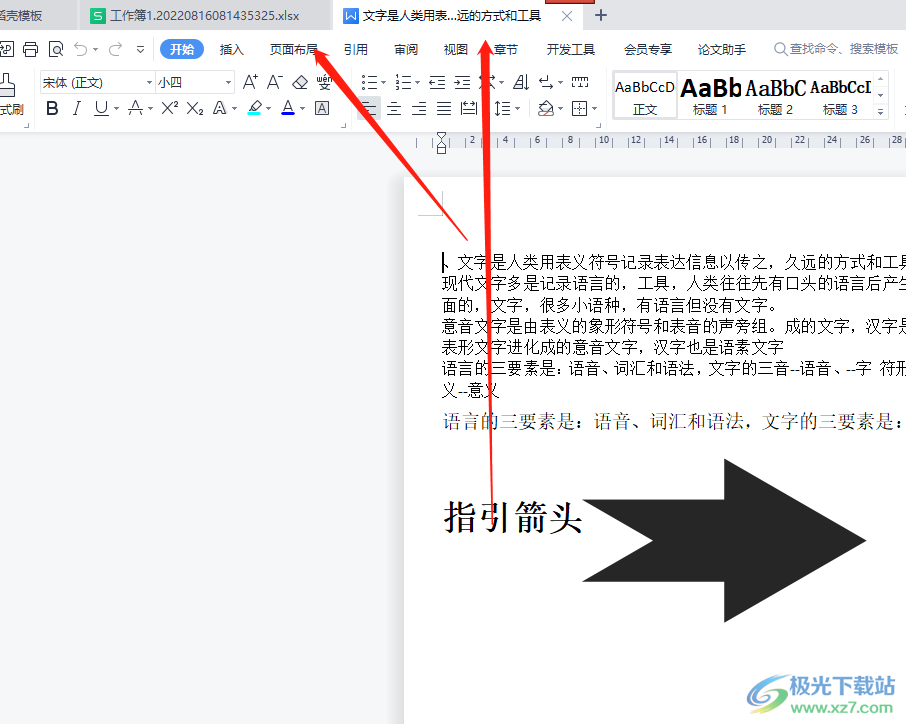The image size is (906, 724).
Task: Click the search commands field 查找命令
Action: [836, 49]
